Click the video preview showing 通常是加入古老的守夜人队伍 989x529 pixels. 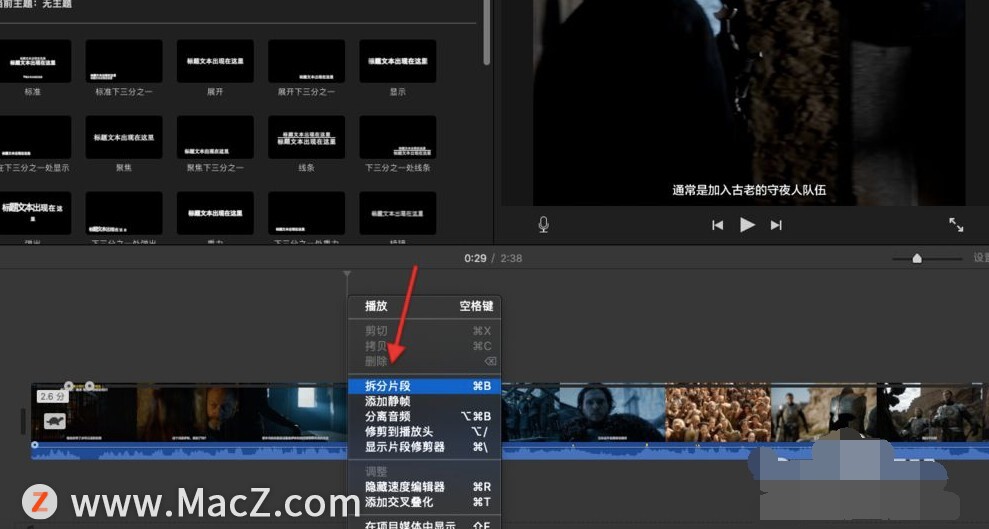click(749, 101)
